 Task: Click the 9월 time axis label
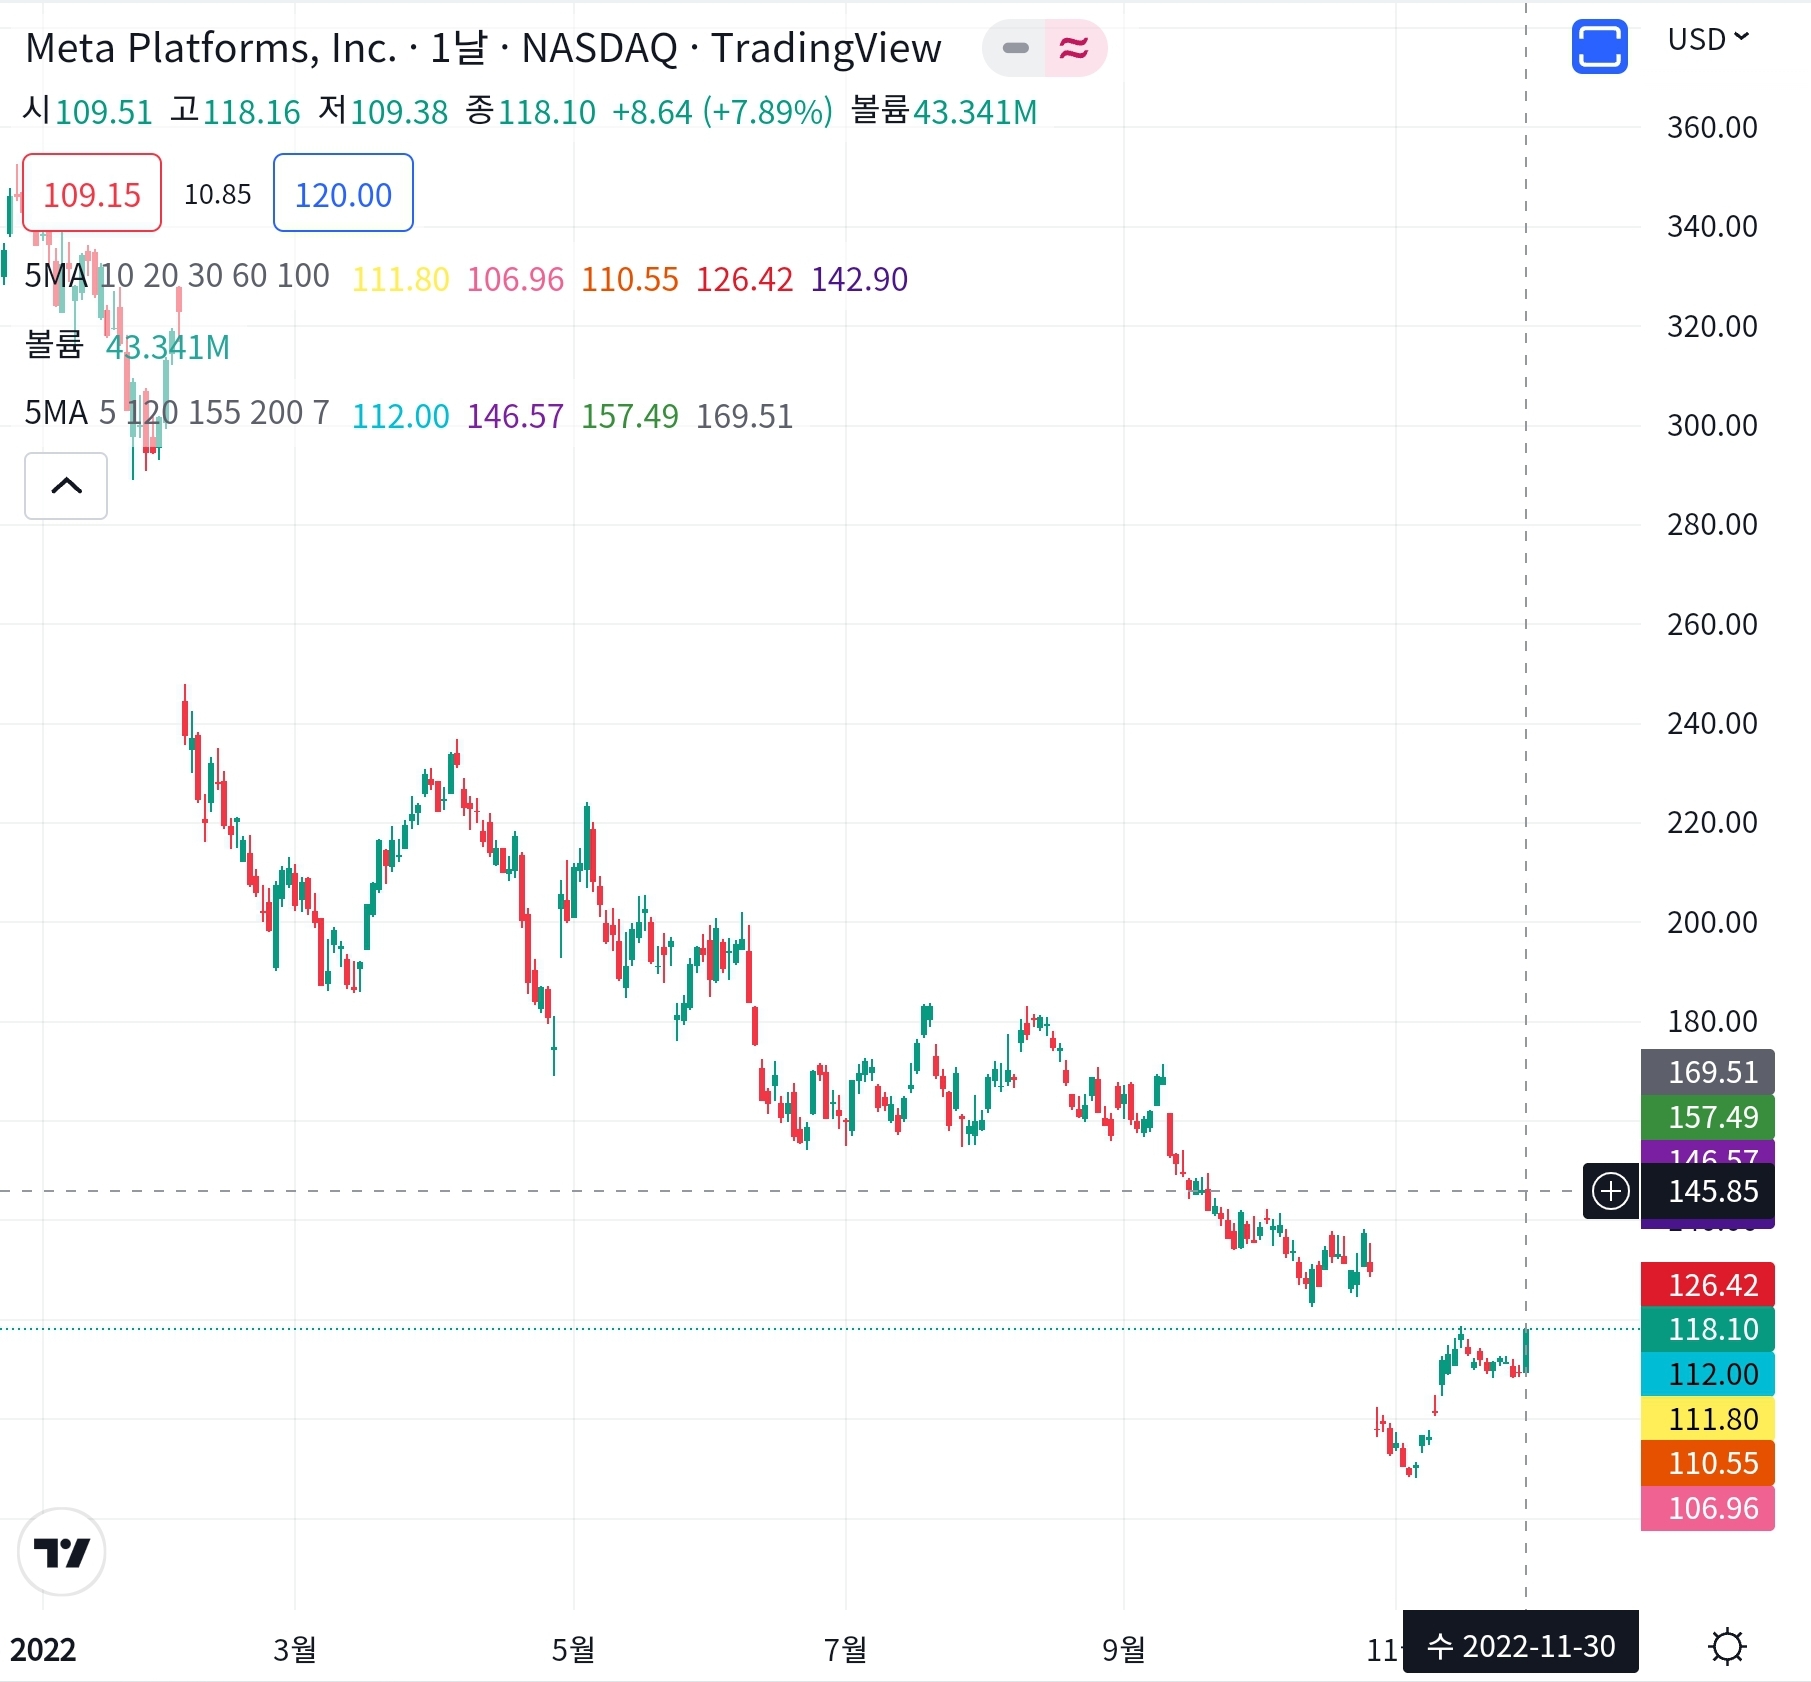[x=1123, y=1649]
